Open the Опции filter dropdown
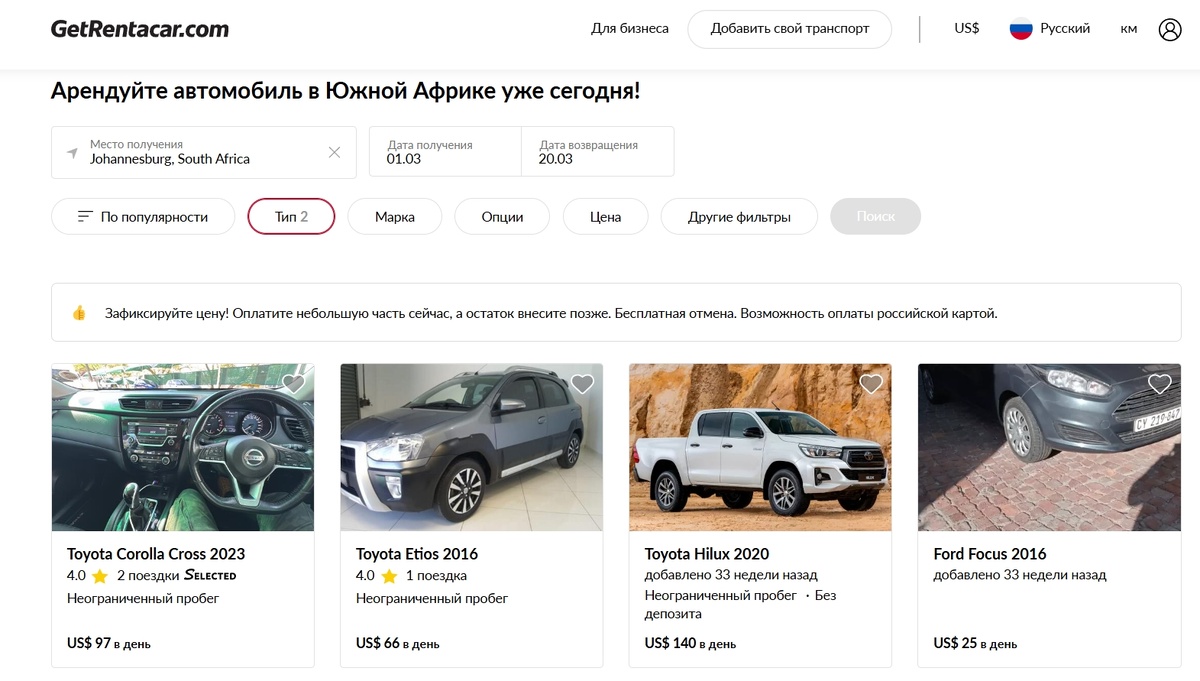The height and width of the screenshot is (681, 1200). [502, 217]
